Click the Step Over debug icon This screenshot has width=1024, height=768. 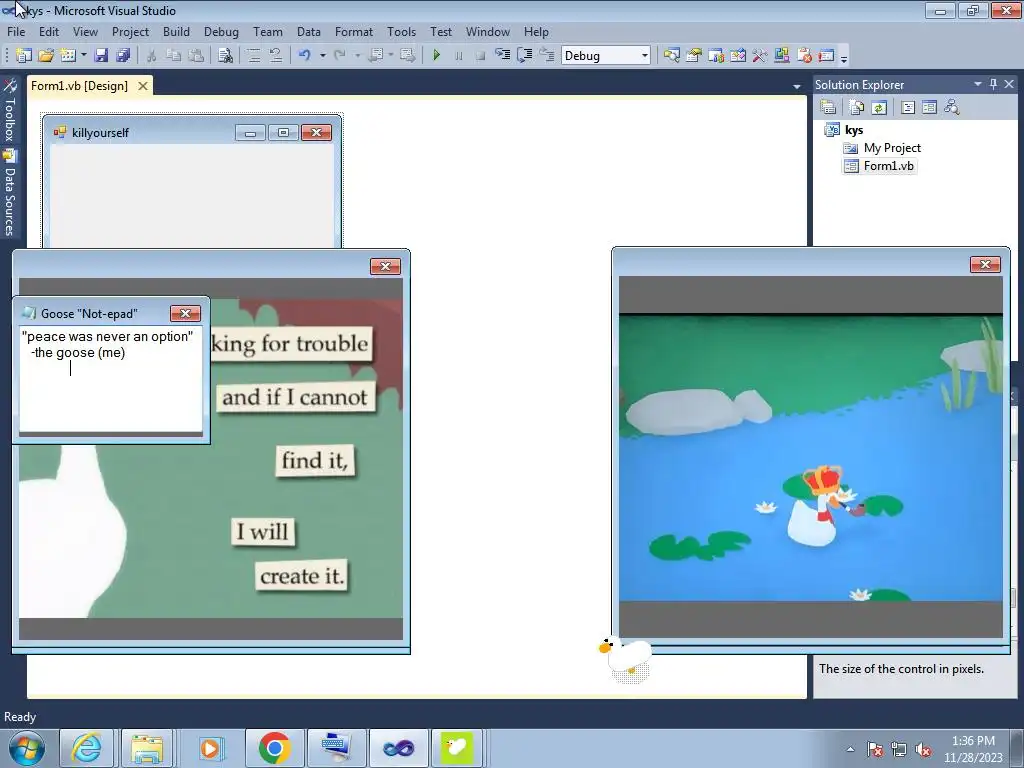[524, 56]
